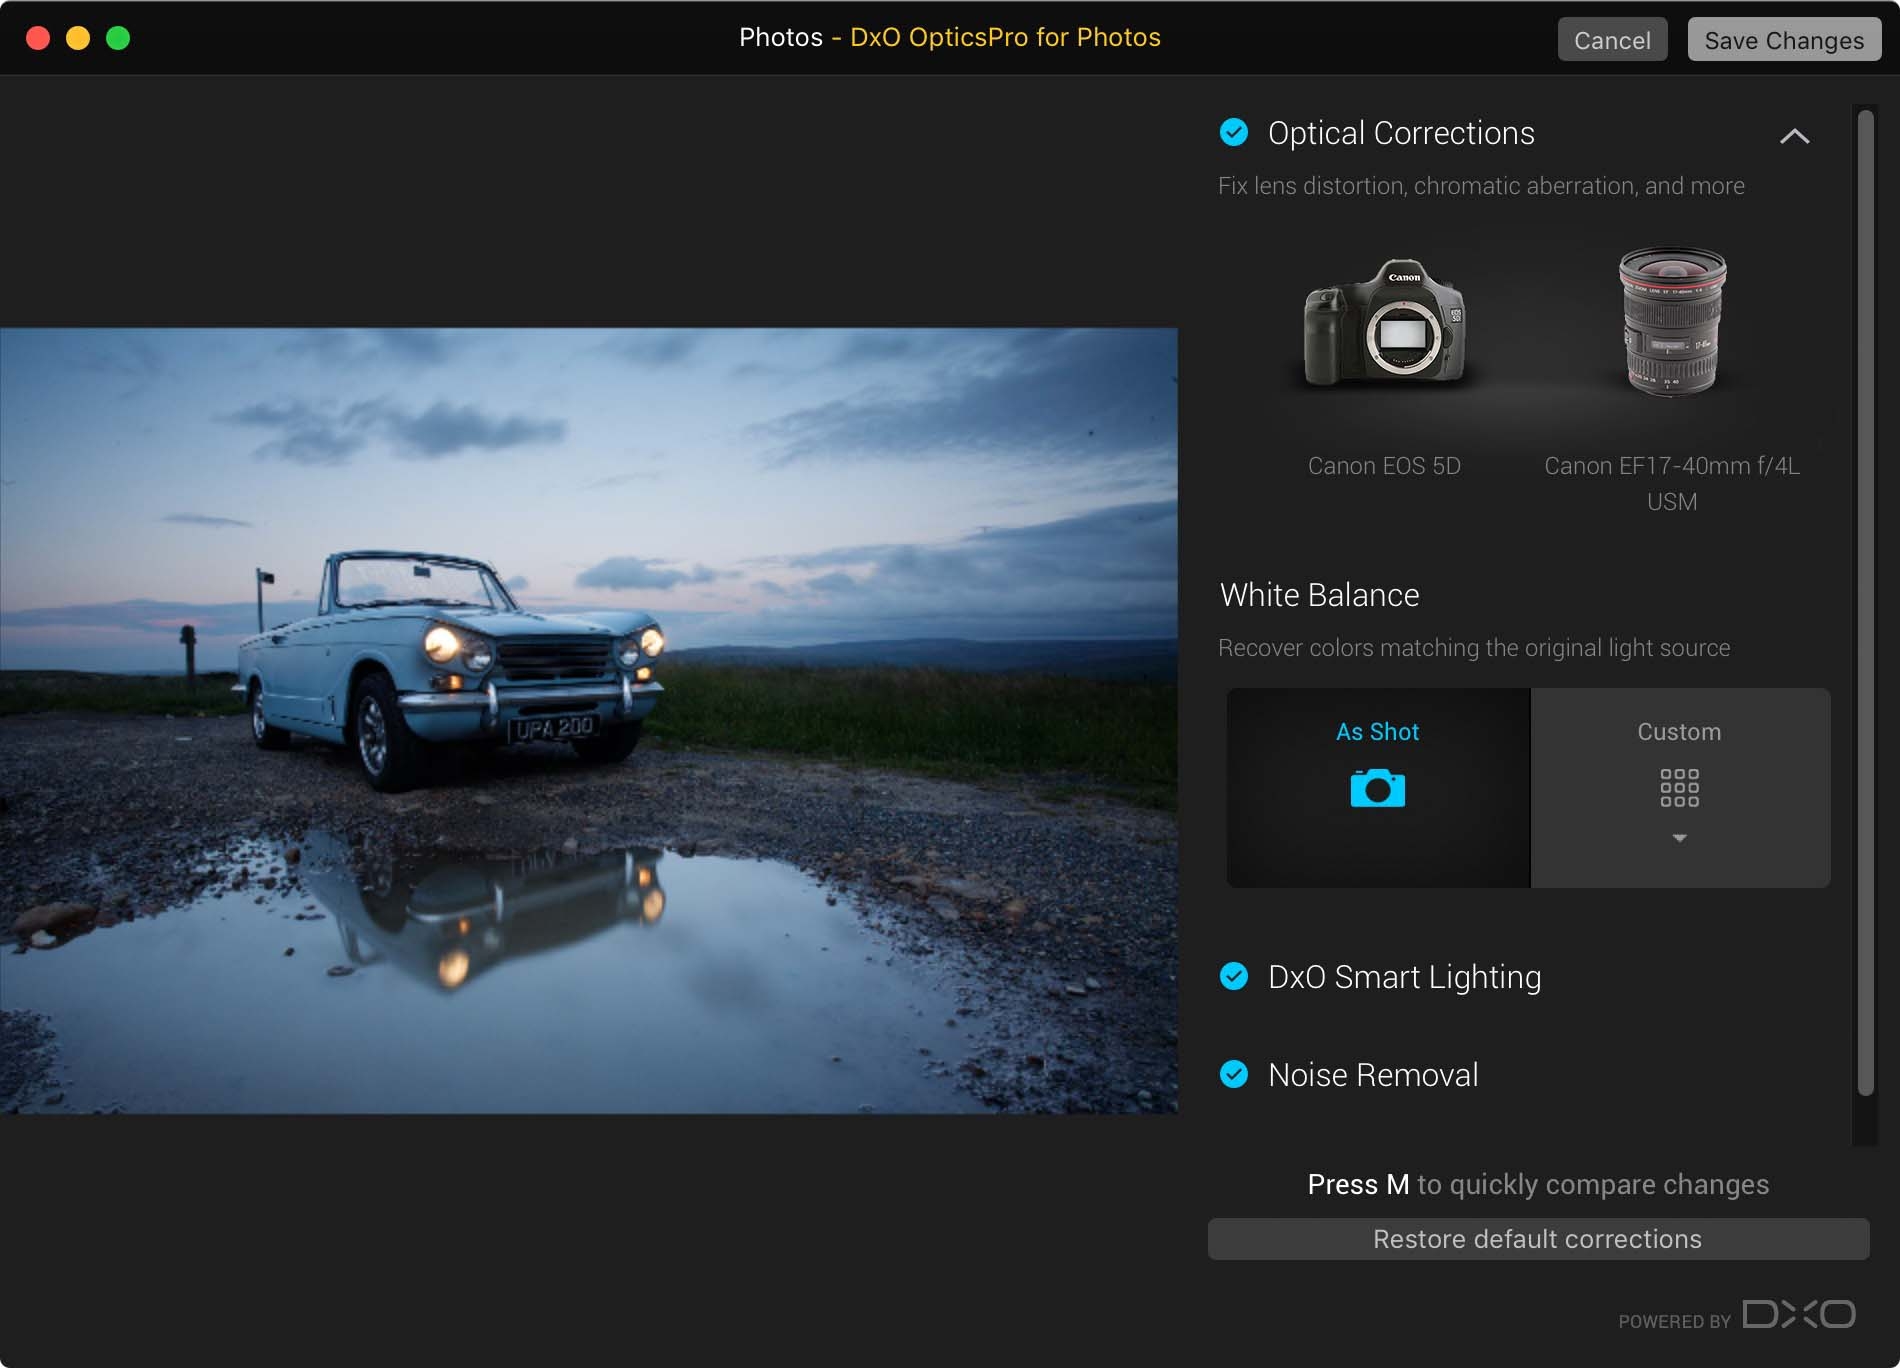Screen dimensions: 1900x1368
Task: Select the Custom white balance option
Action: tap(1680, 787)
